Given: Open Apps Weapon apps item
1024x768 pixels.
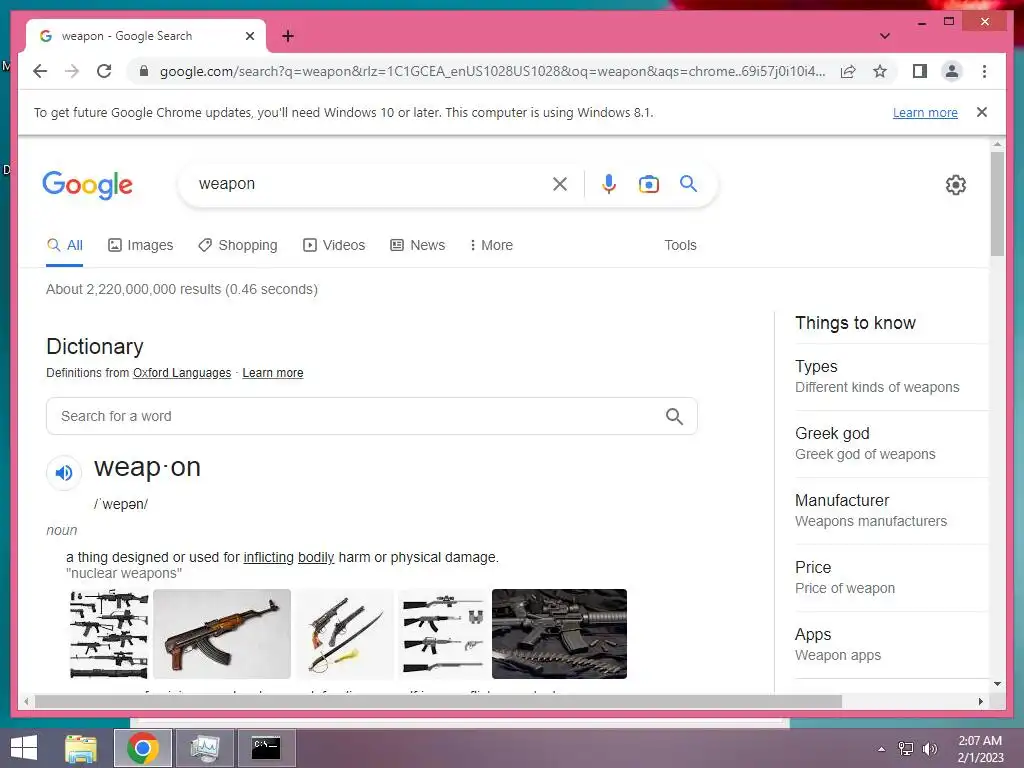Looking at the screenshot, I should tap(891, 645).
